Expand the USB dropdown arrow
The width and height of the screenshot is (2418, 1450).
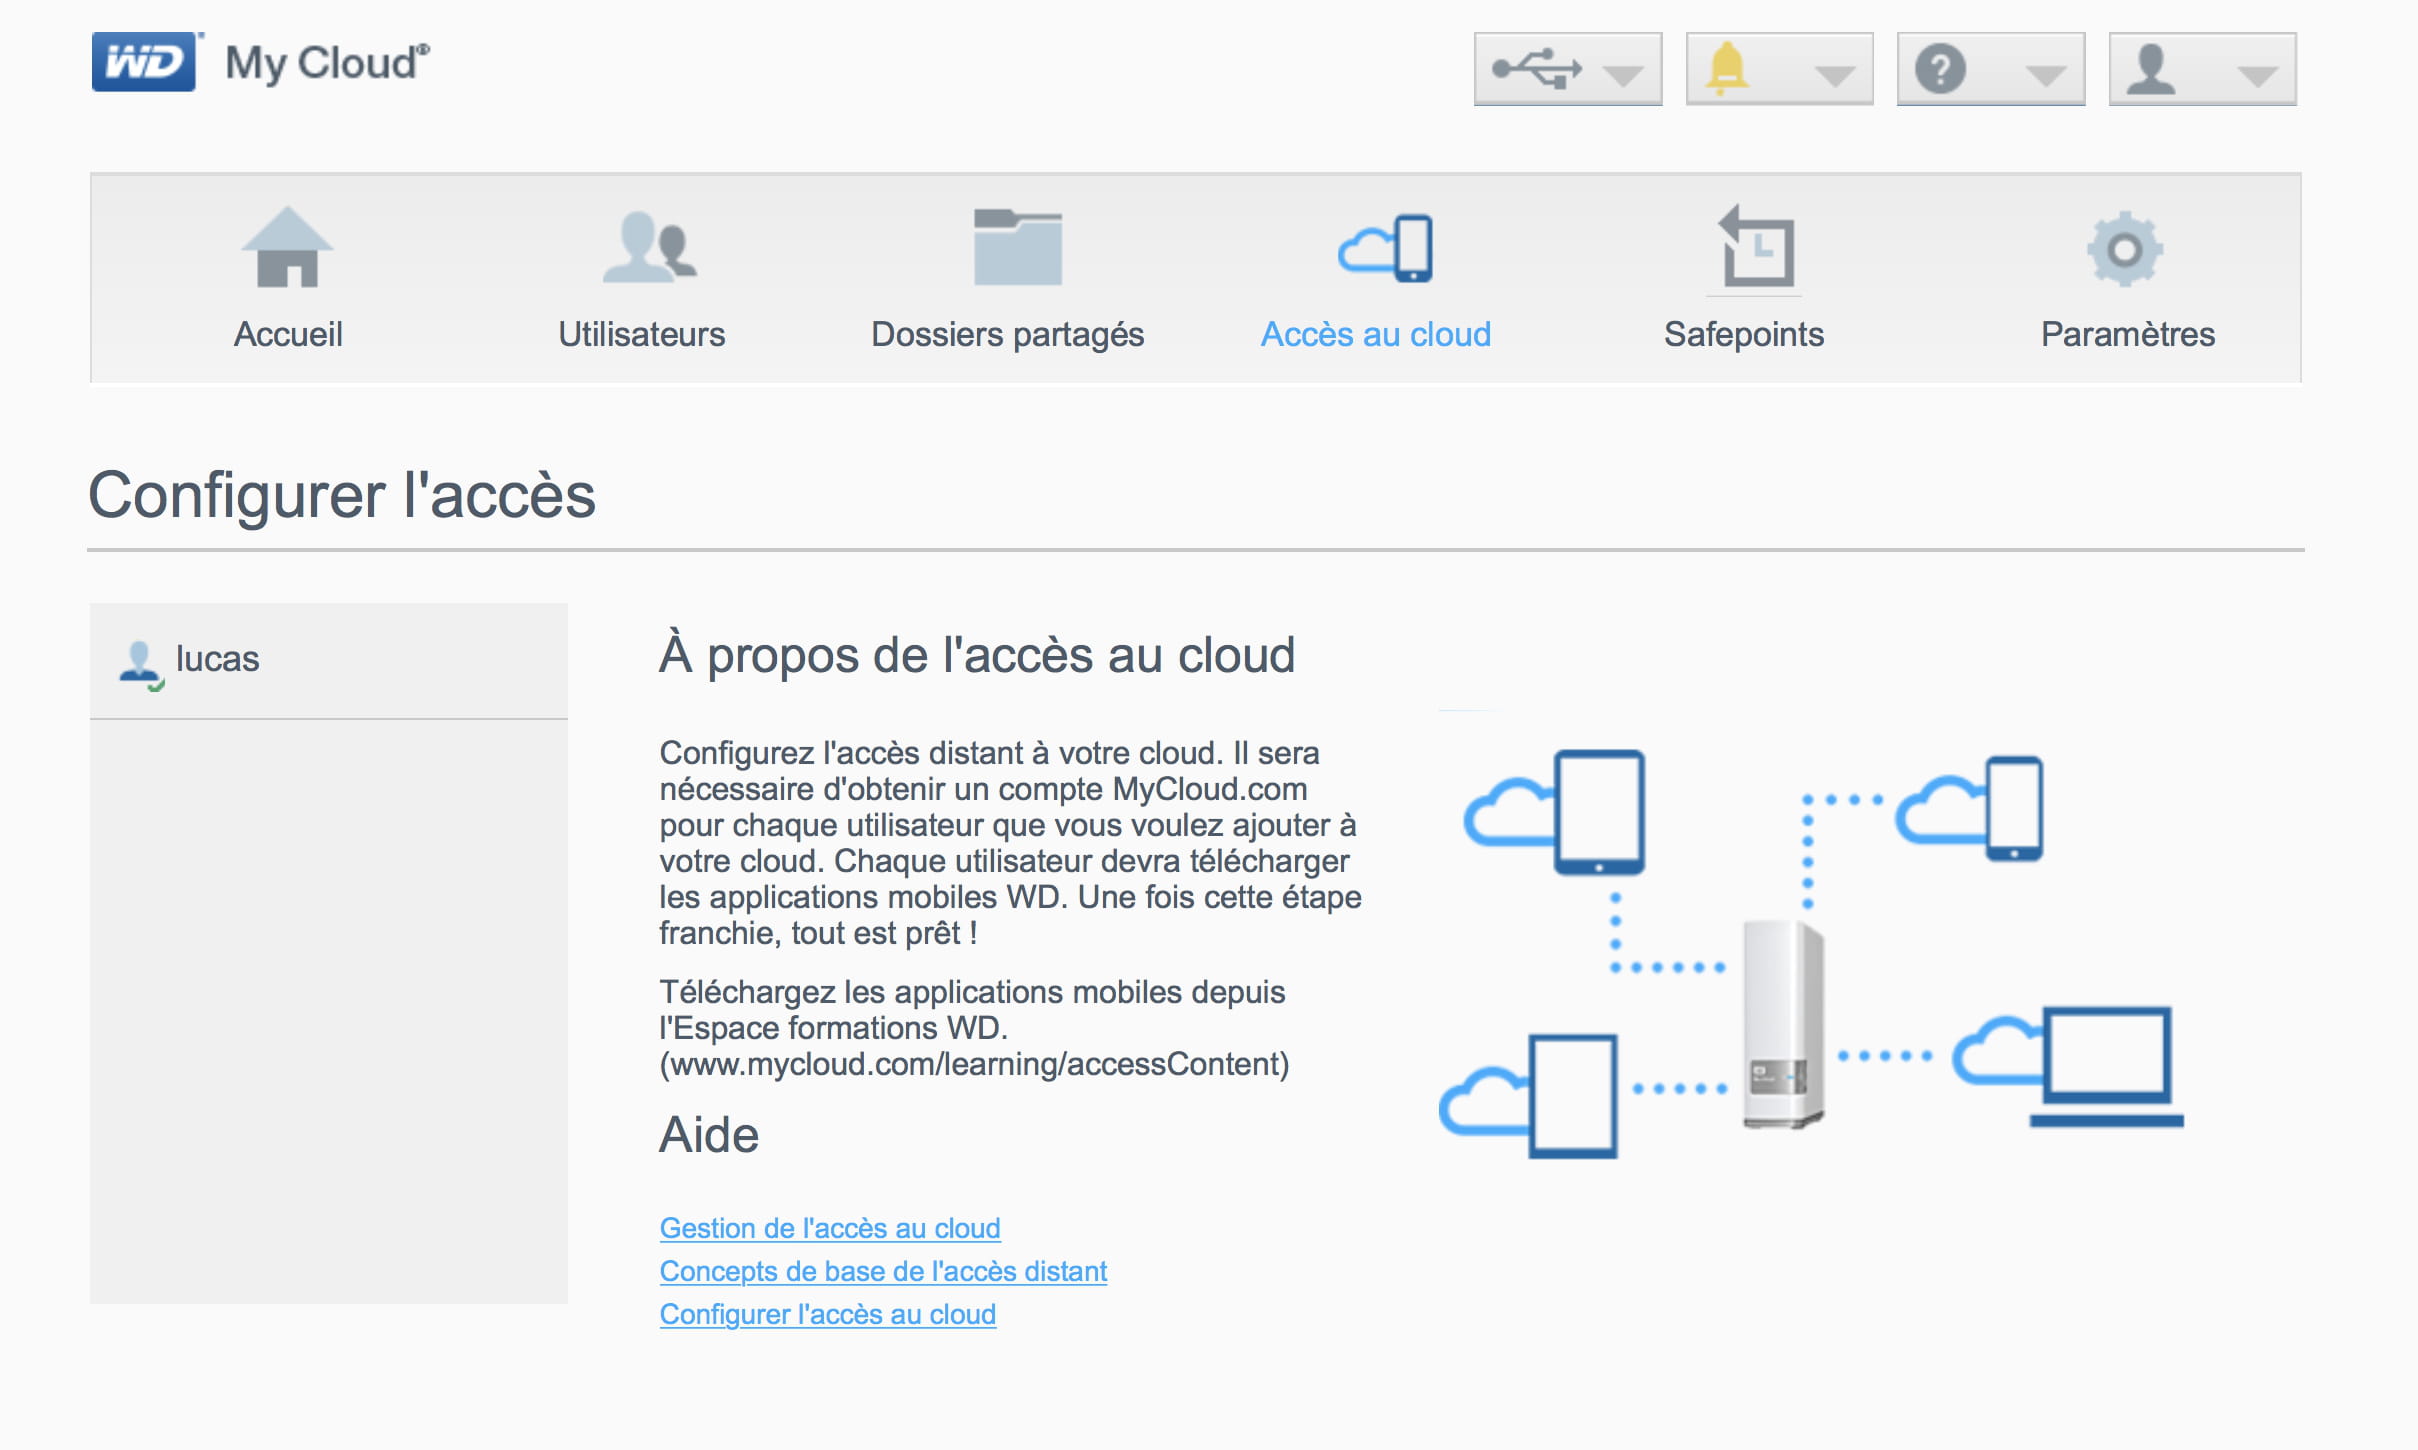1622,75
